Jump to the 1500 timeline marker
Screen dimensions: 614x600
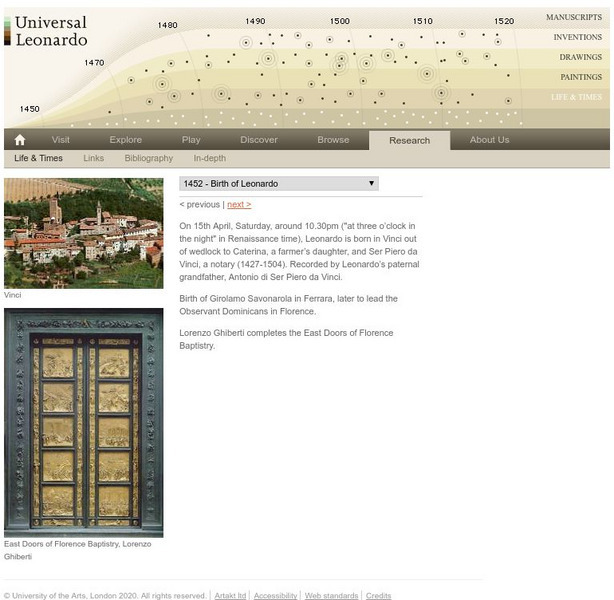[340, 21]
